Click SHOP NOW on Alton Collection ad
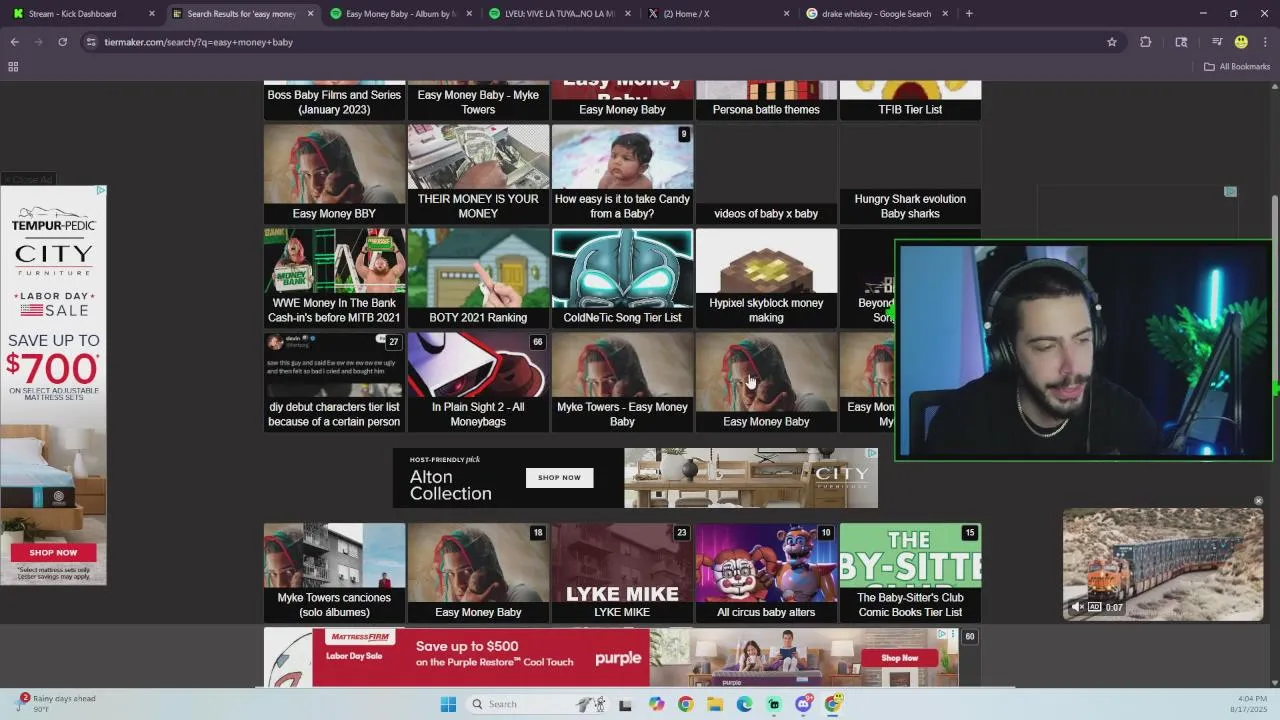This screenshot has width=1280, height=720. pos(559,477)
